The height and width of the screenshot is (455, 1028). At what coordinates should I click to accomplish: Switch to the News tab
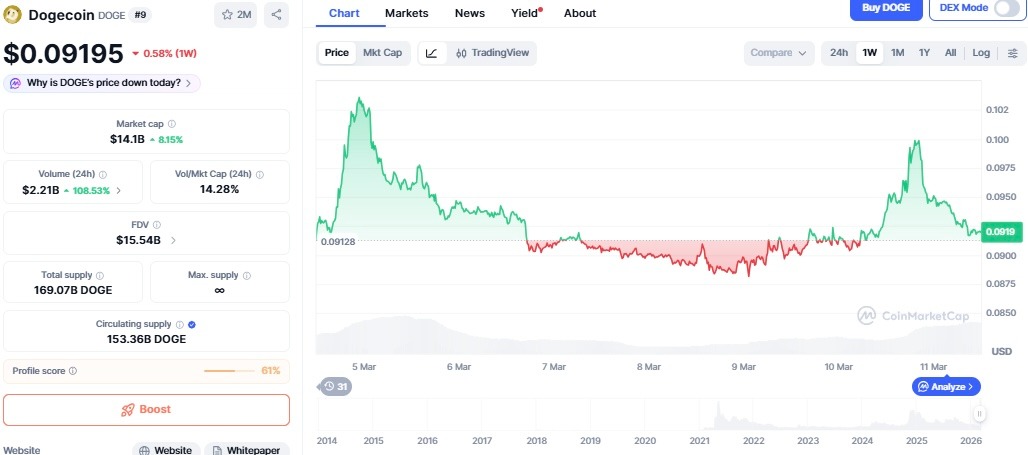click(x=469, y=13)
